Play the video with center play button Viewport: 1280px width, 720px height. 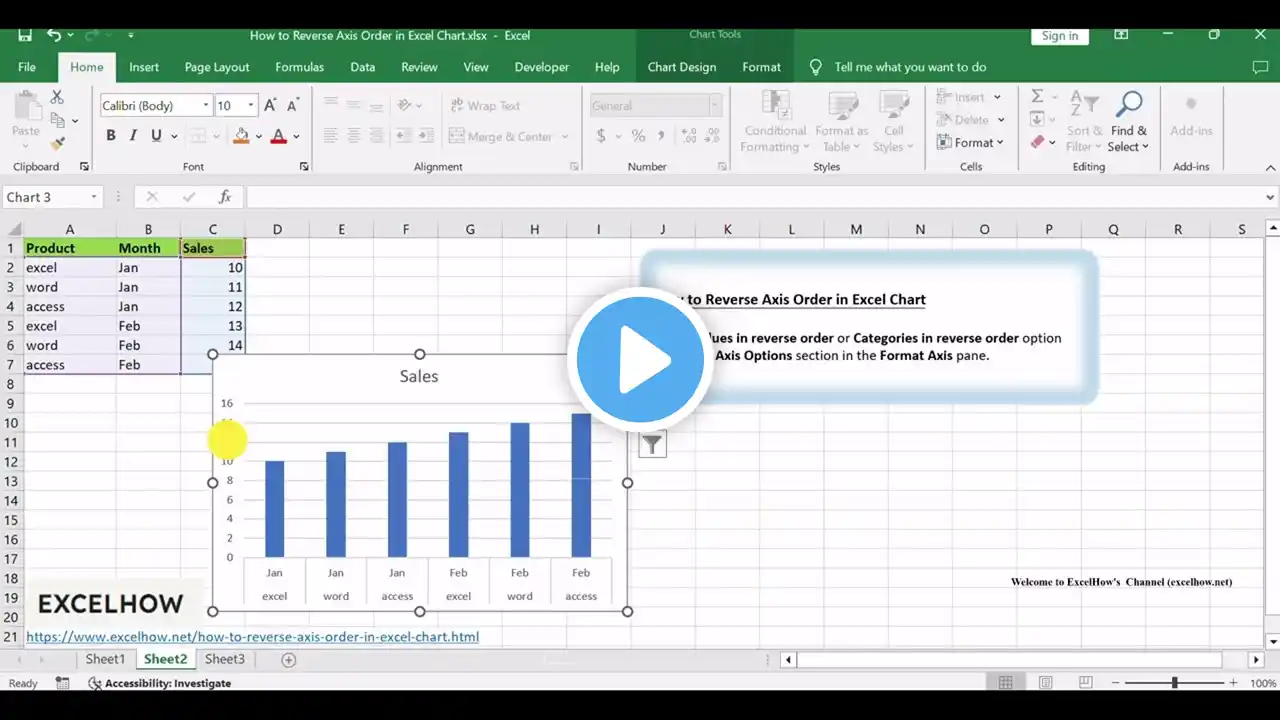coord(640,360)
